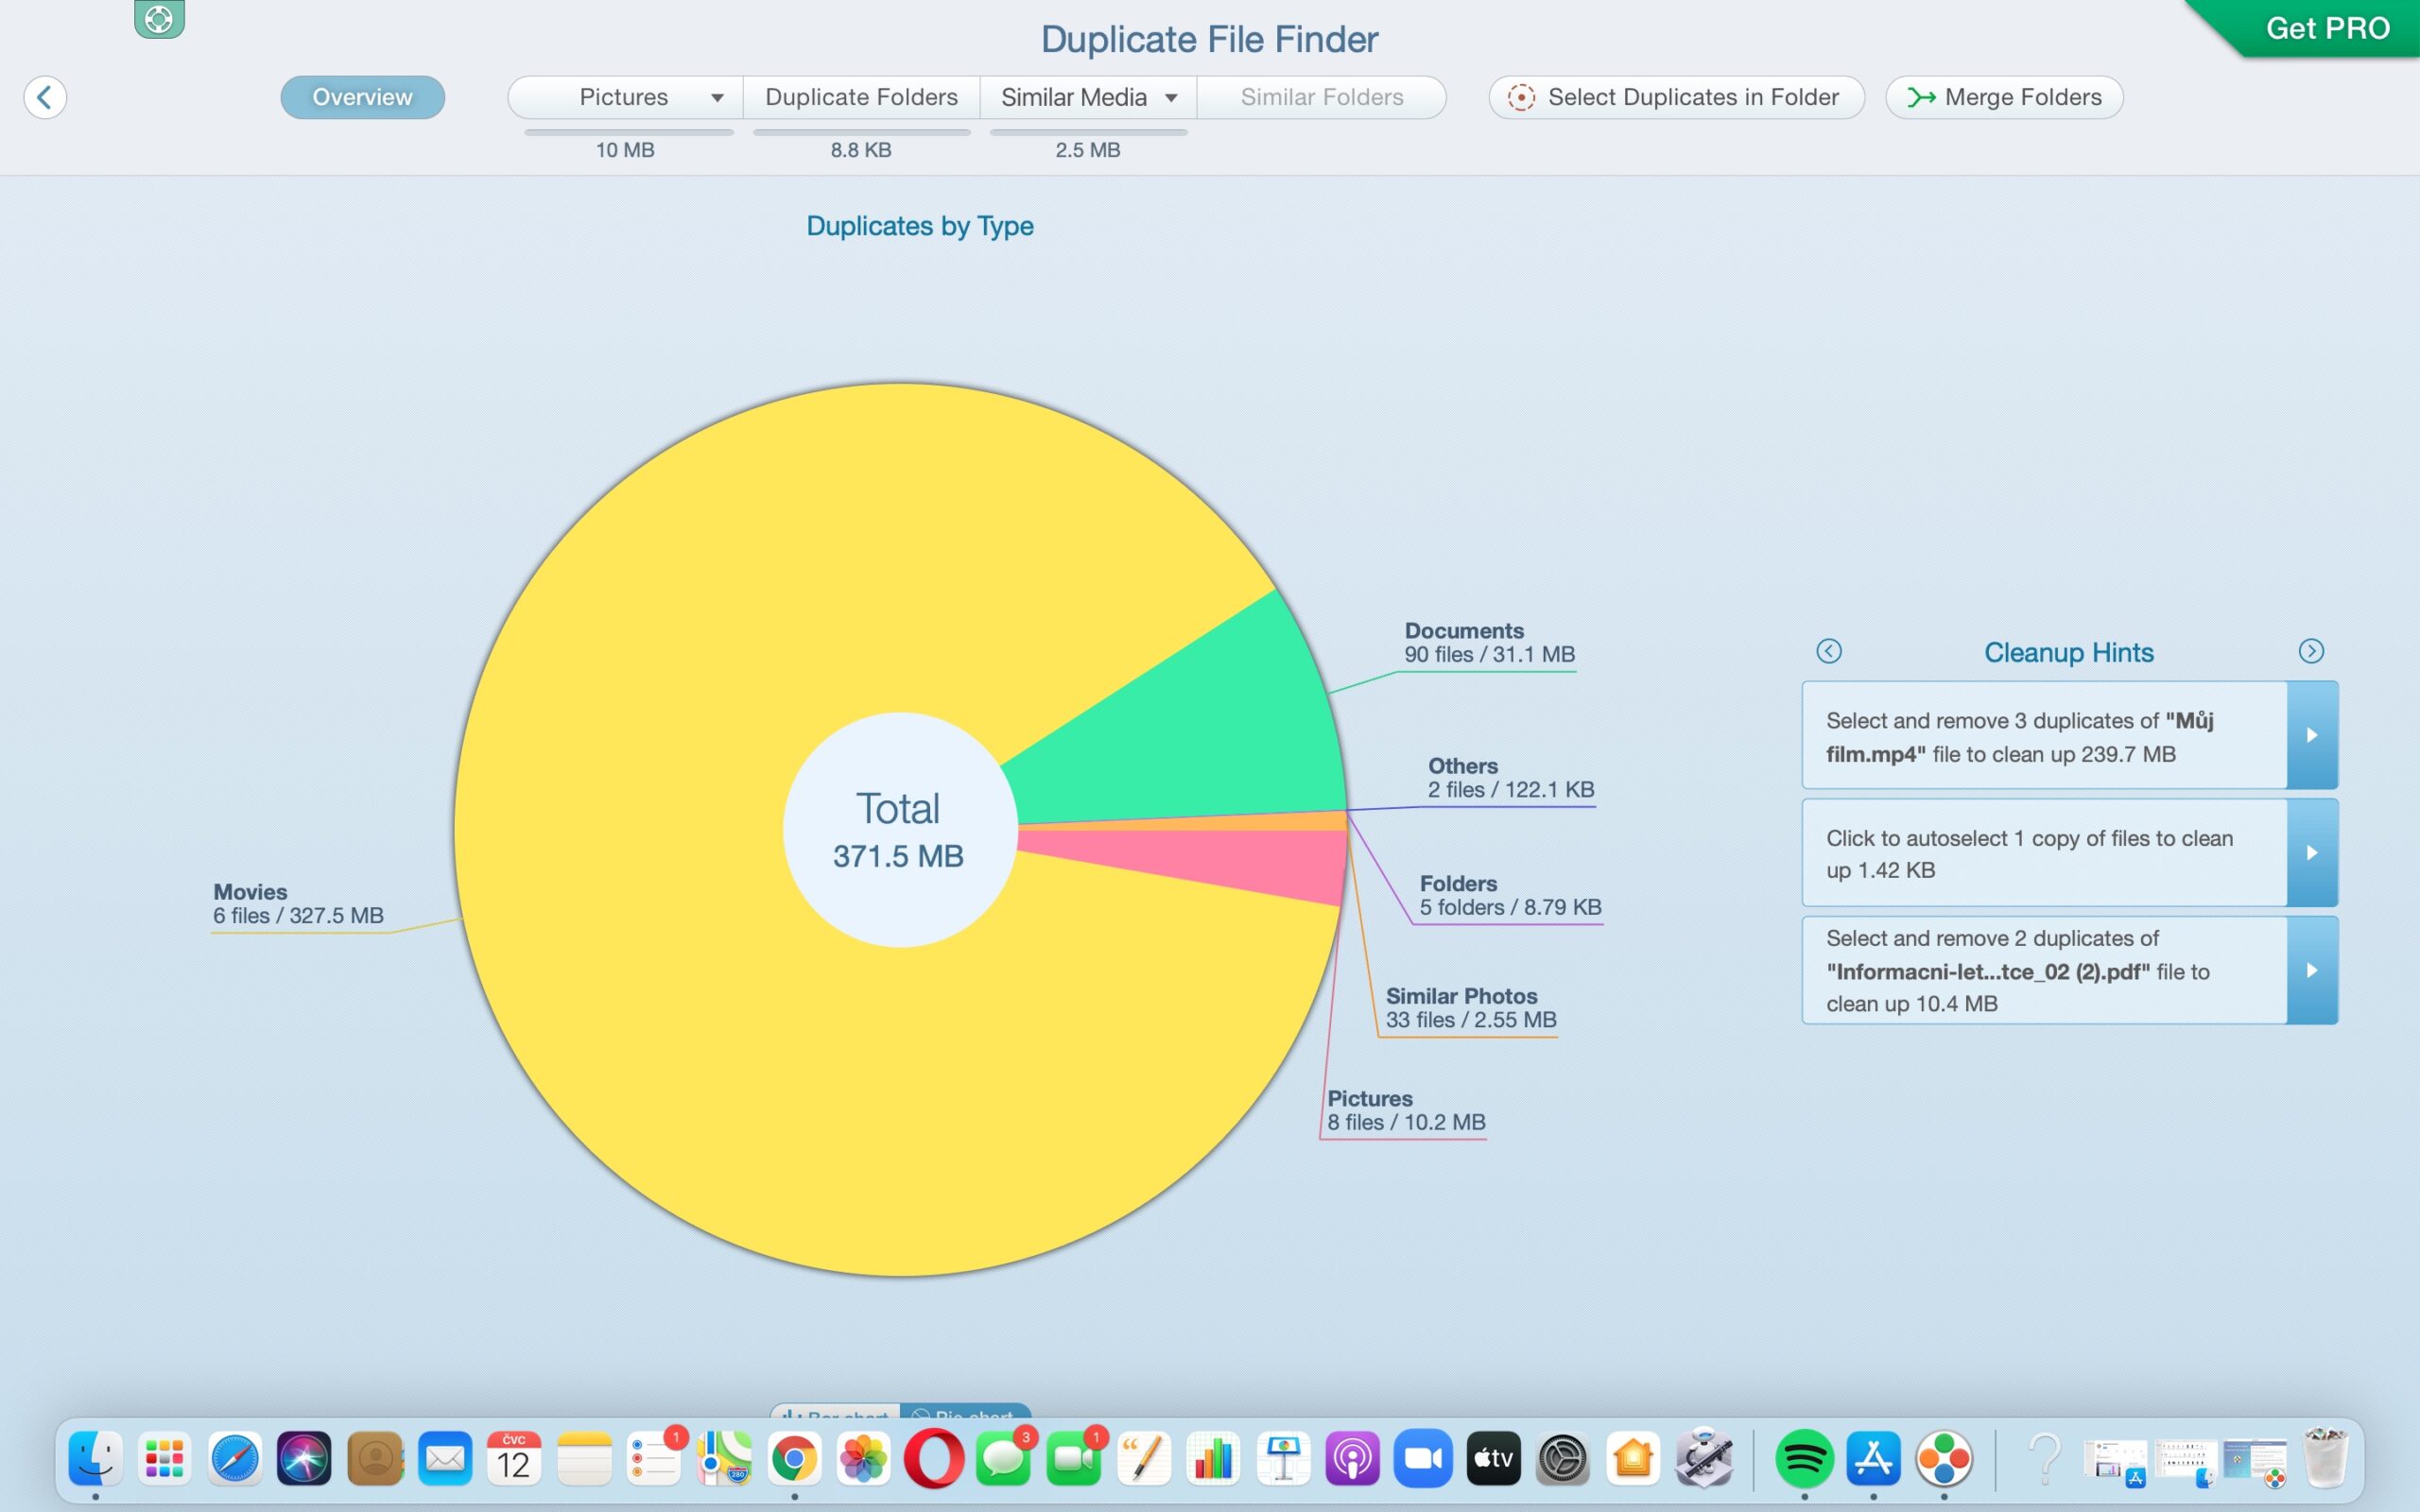
Task: Open the Duplicate File Finder app icon top-left
Action: click(158, 18)
